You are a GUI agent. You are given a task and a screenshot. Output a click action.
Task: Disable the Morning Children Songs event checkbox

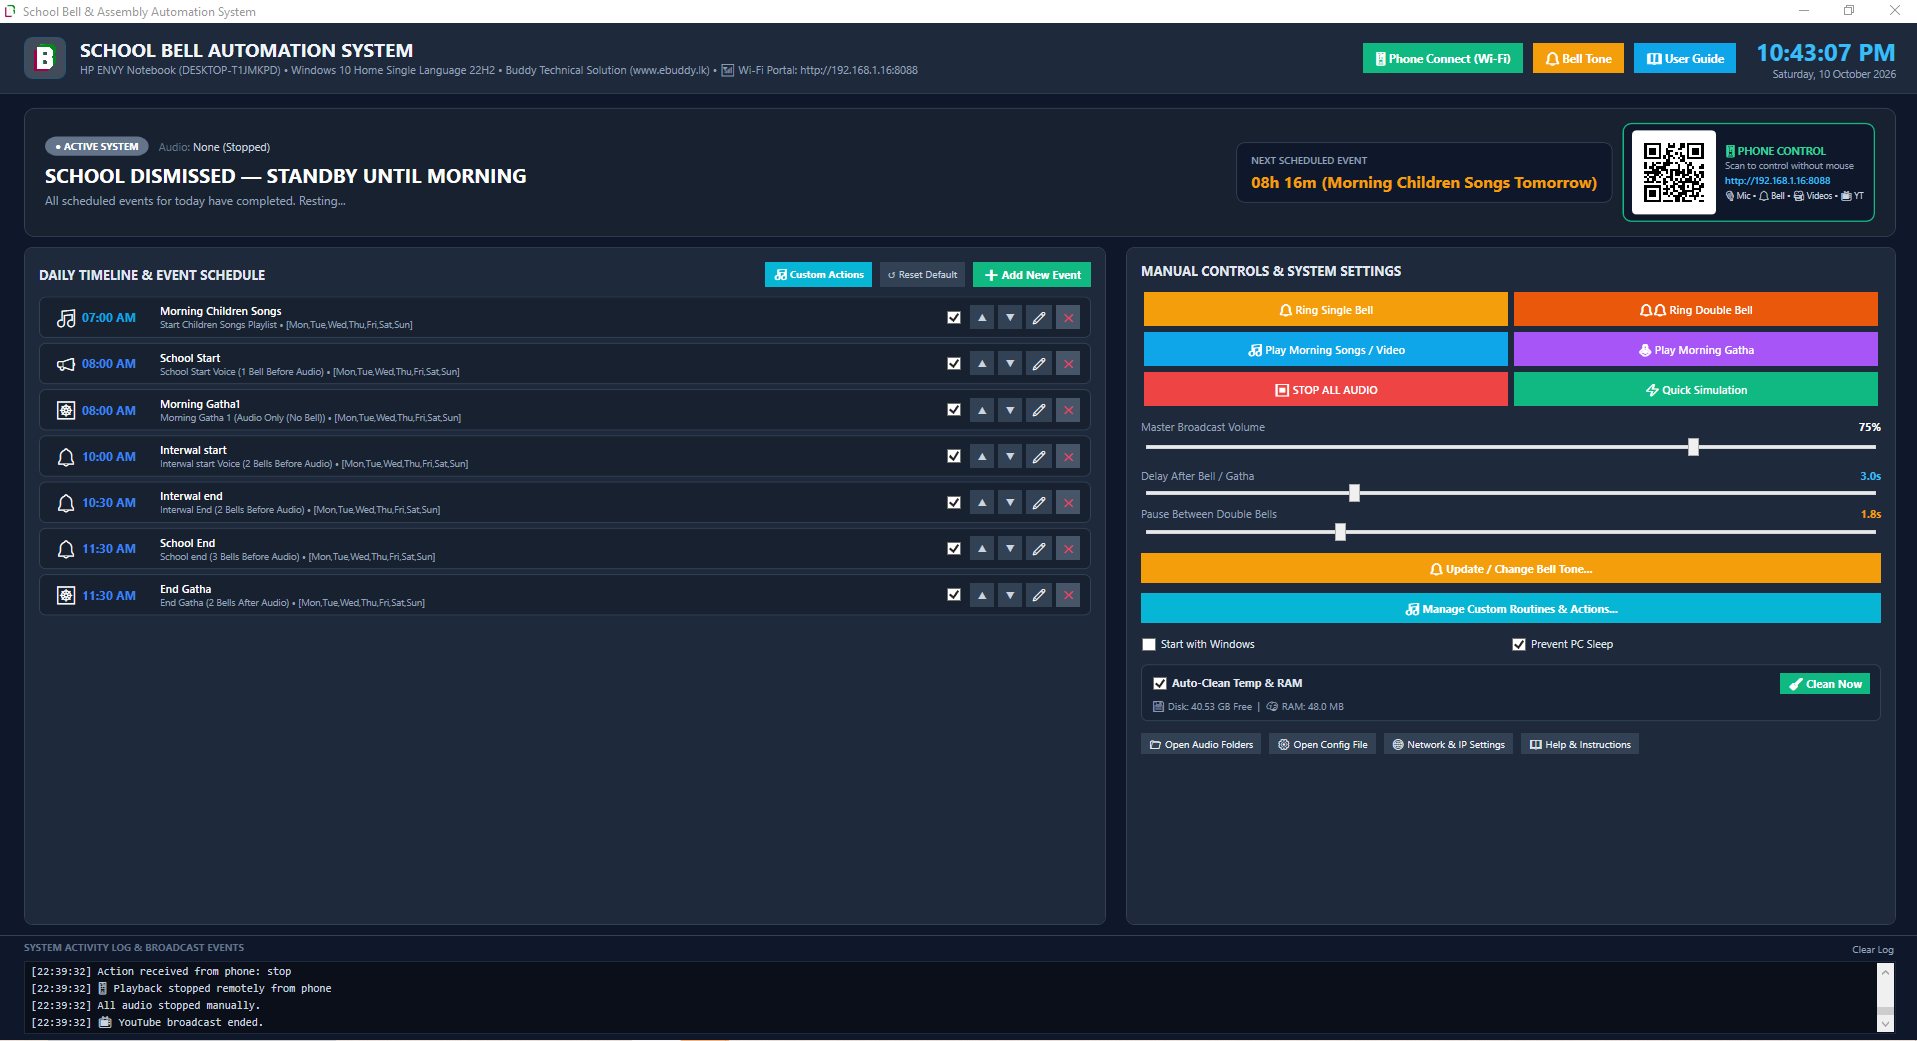click(x=954, y=318)
